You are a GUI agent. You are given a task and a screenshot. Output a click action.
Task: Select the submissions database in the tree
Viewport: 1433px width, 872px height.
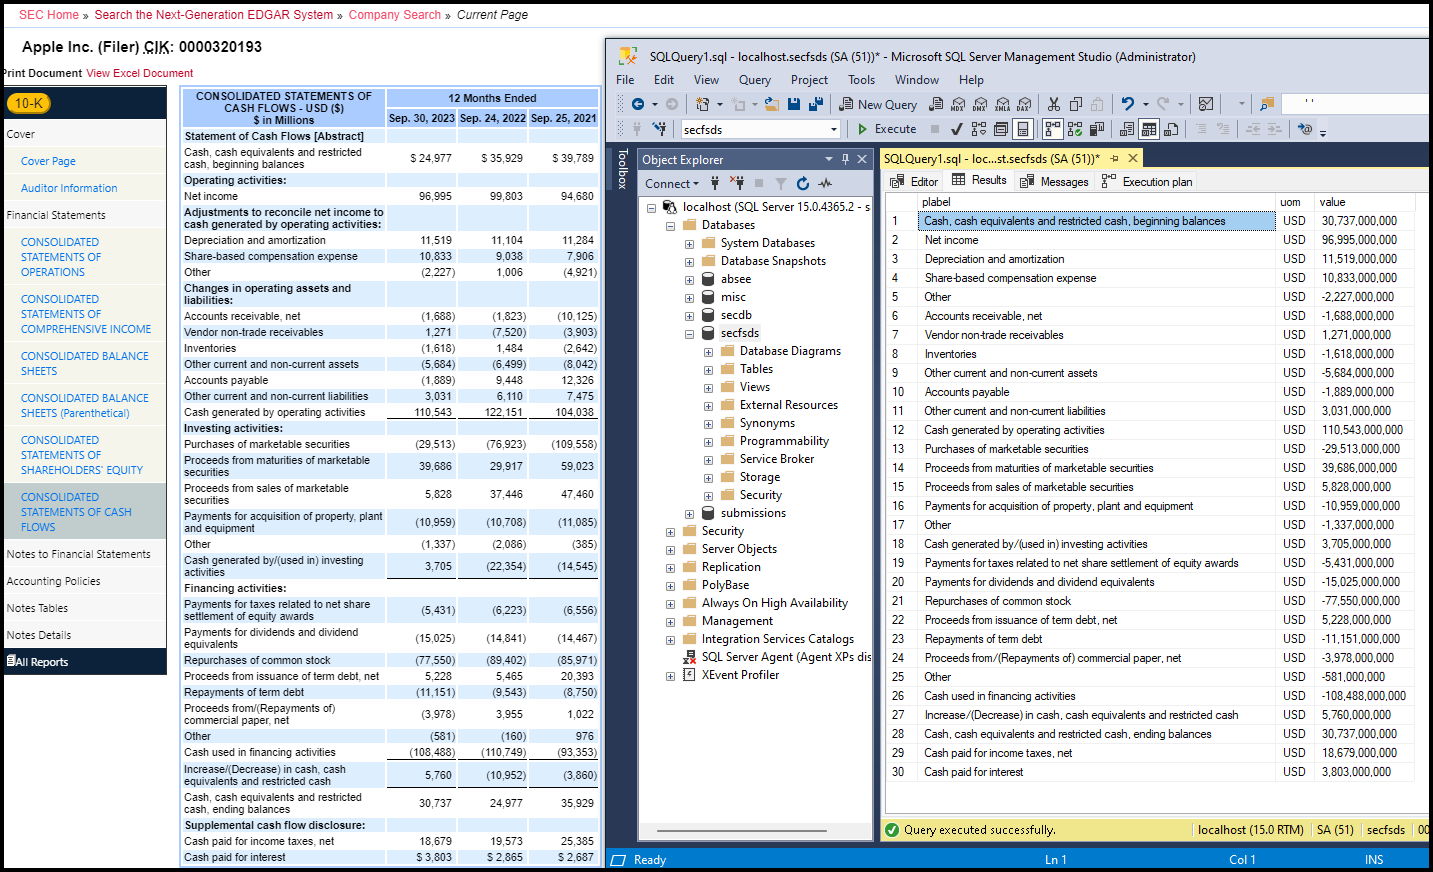[753, 513]
